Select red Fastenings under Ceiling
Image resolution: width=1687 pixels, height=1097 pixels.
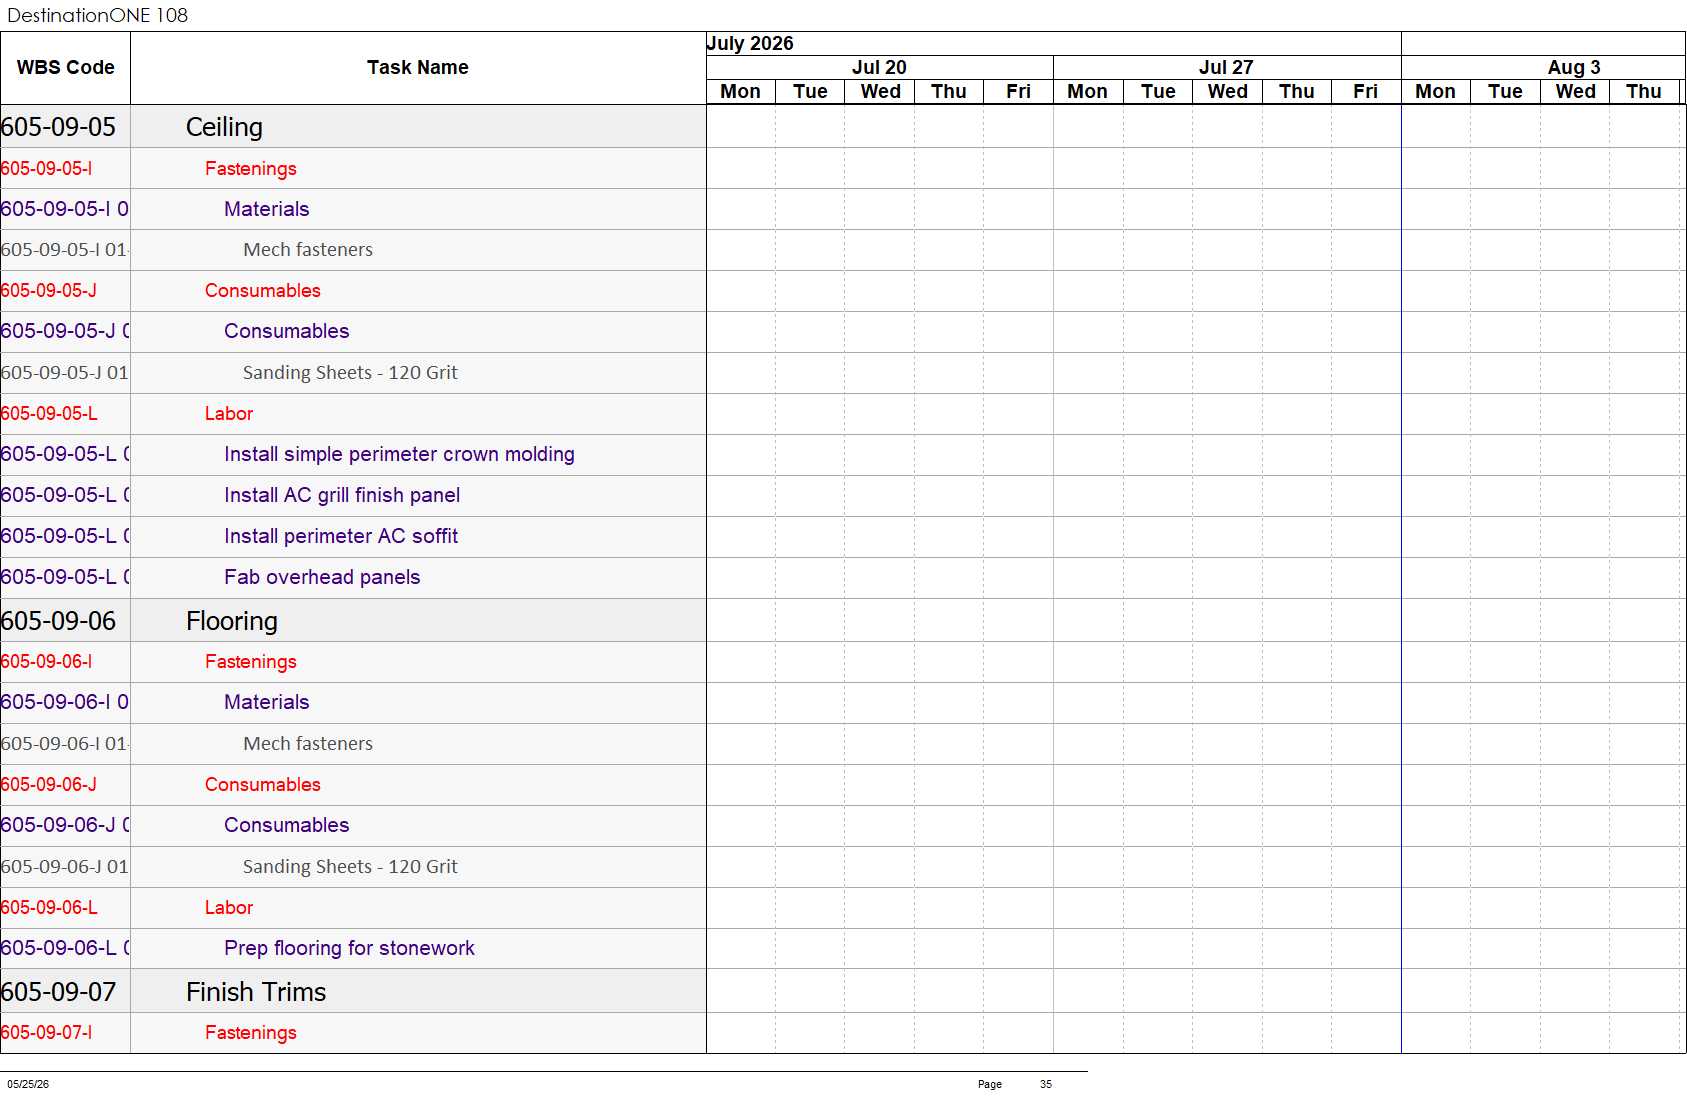[250, 169]
